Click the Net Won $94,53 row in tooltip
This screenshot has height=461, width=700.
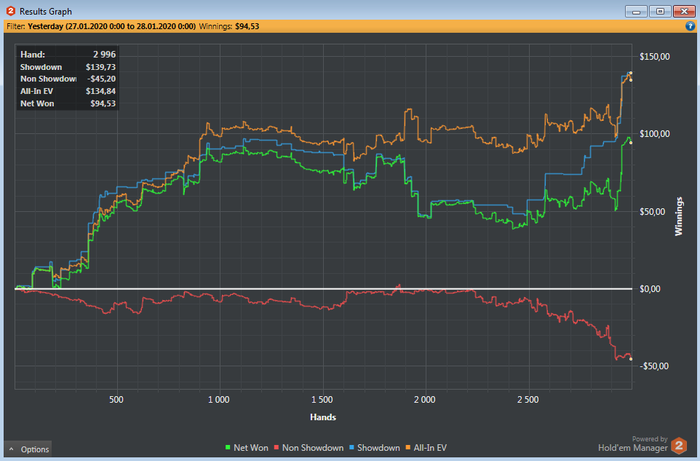68,104
